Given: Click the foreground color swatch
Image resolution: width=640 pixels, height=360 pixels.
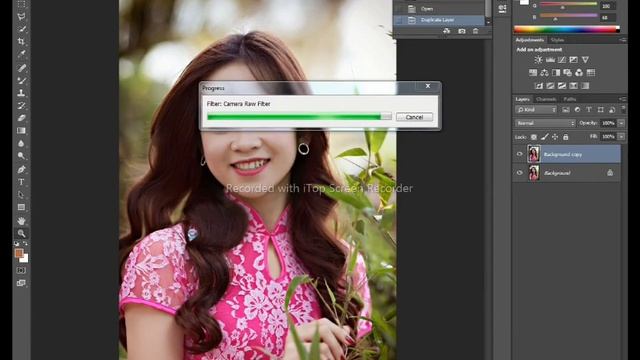Looking at the screenshot, I should point(19,253).
